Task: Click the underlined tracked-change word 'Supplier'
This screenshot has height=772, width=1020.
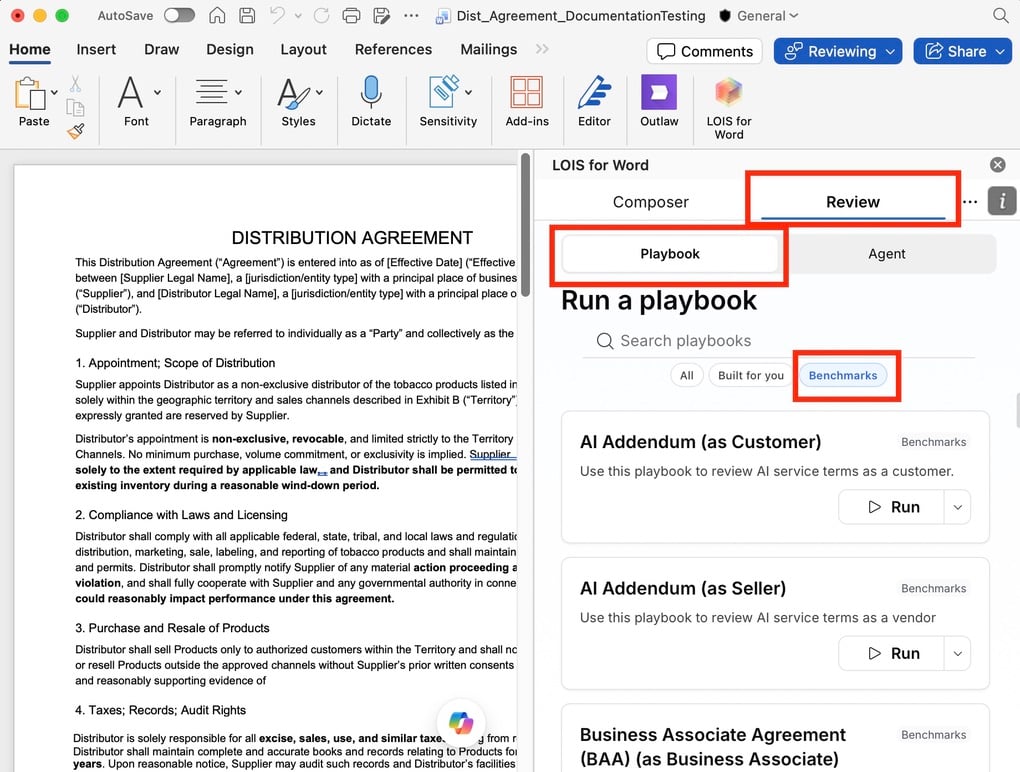Action: point(492,455)
